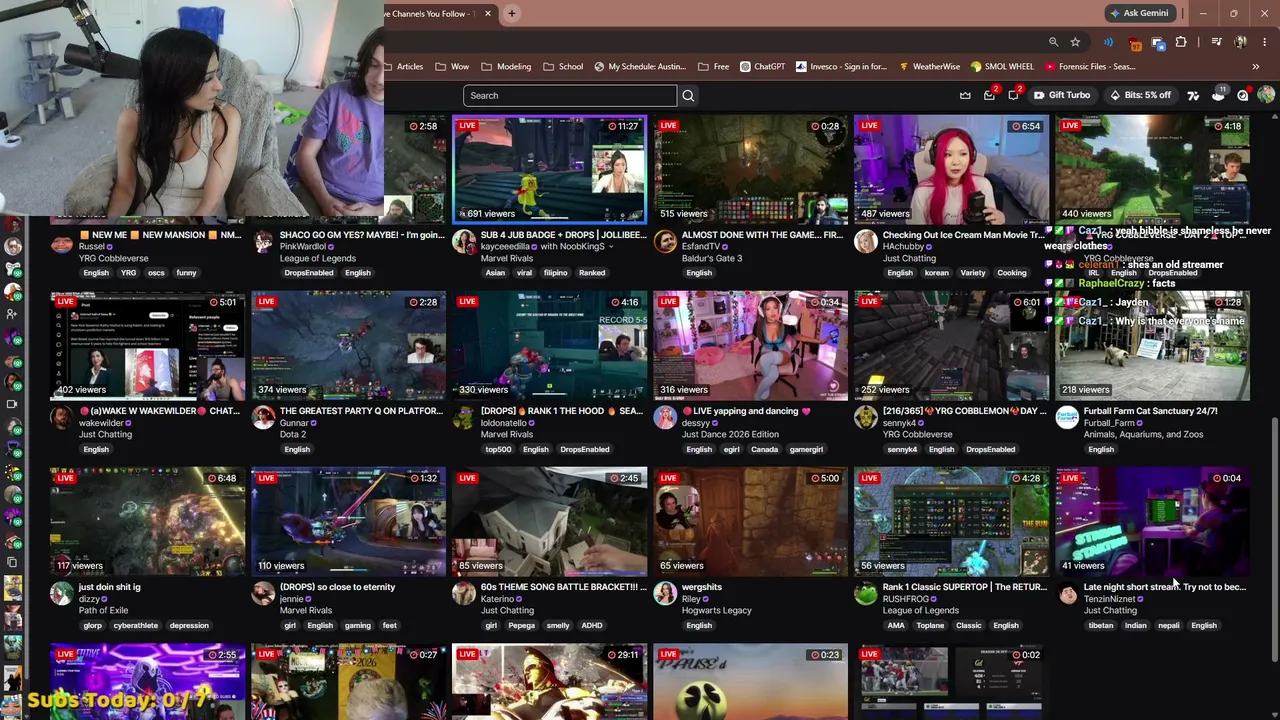Select the 'filipino' tag under kayceeedilla
1280x720 pixels.
(555, 273)
